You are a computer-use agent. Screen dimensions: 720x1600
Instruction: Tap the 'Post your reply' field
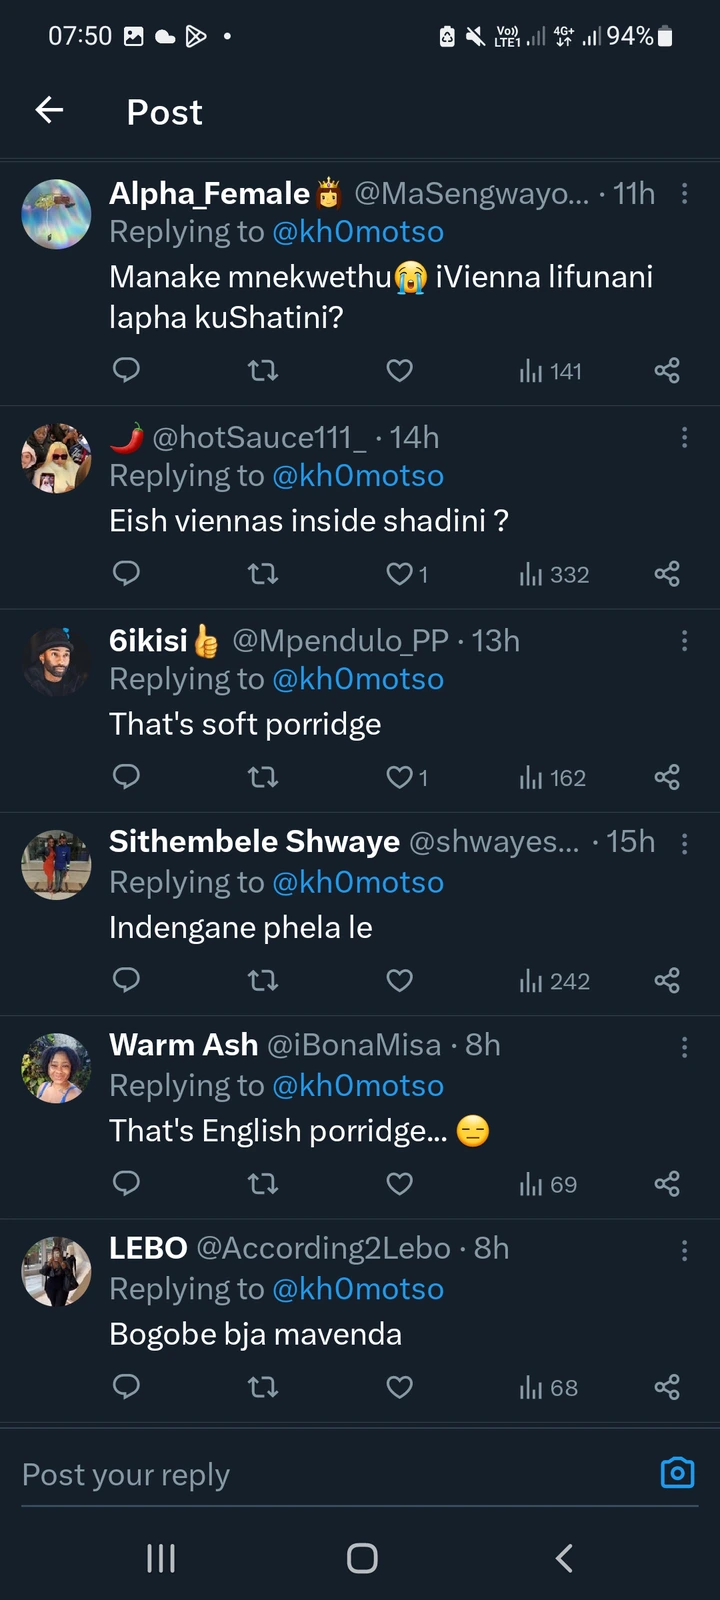(330, 1475)
